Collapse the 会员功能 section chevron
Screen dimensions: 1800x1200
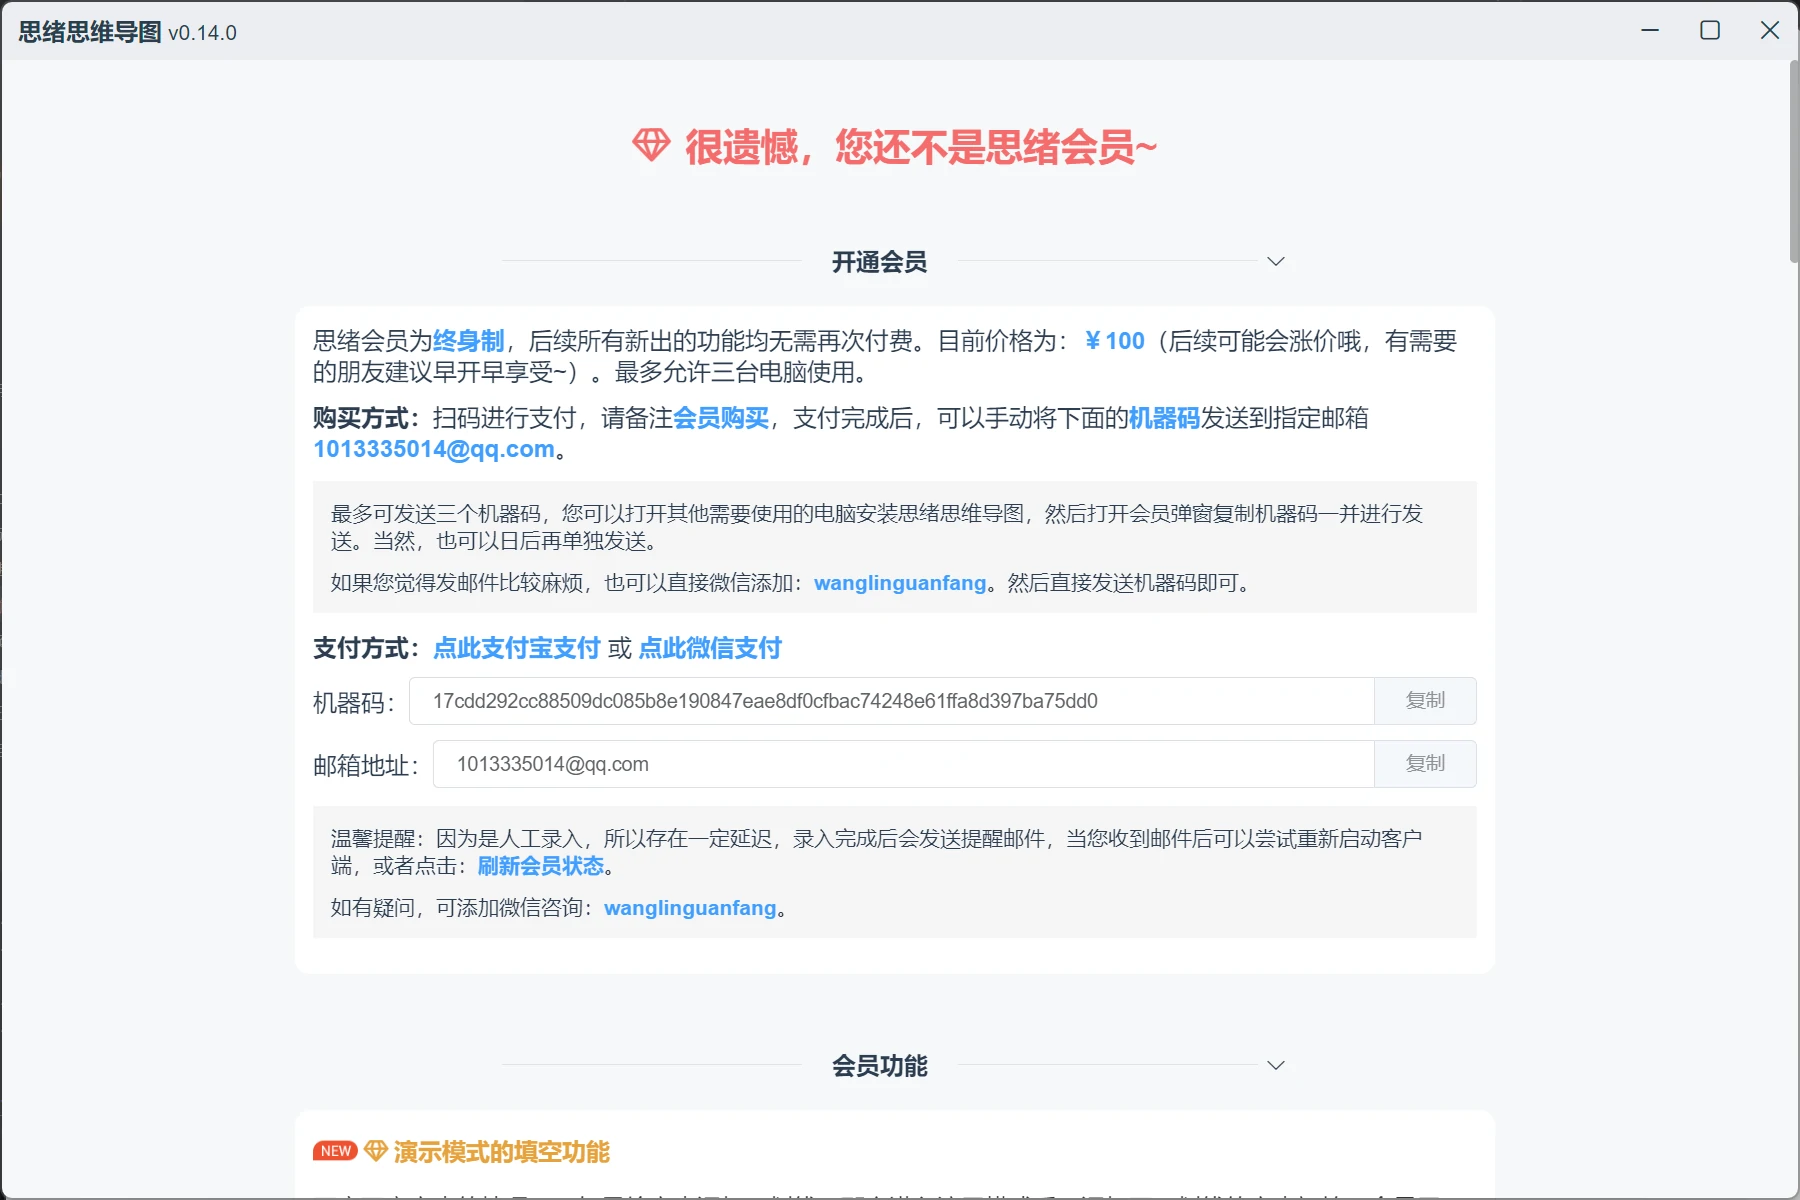pos(1275,1066)
